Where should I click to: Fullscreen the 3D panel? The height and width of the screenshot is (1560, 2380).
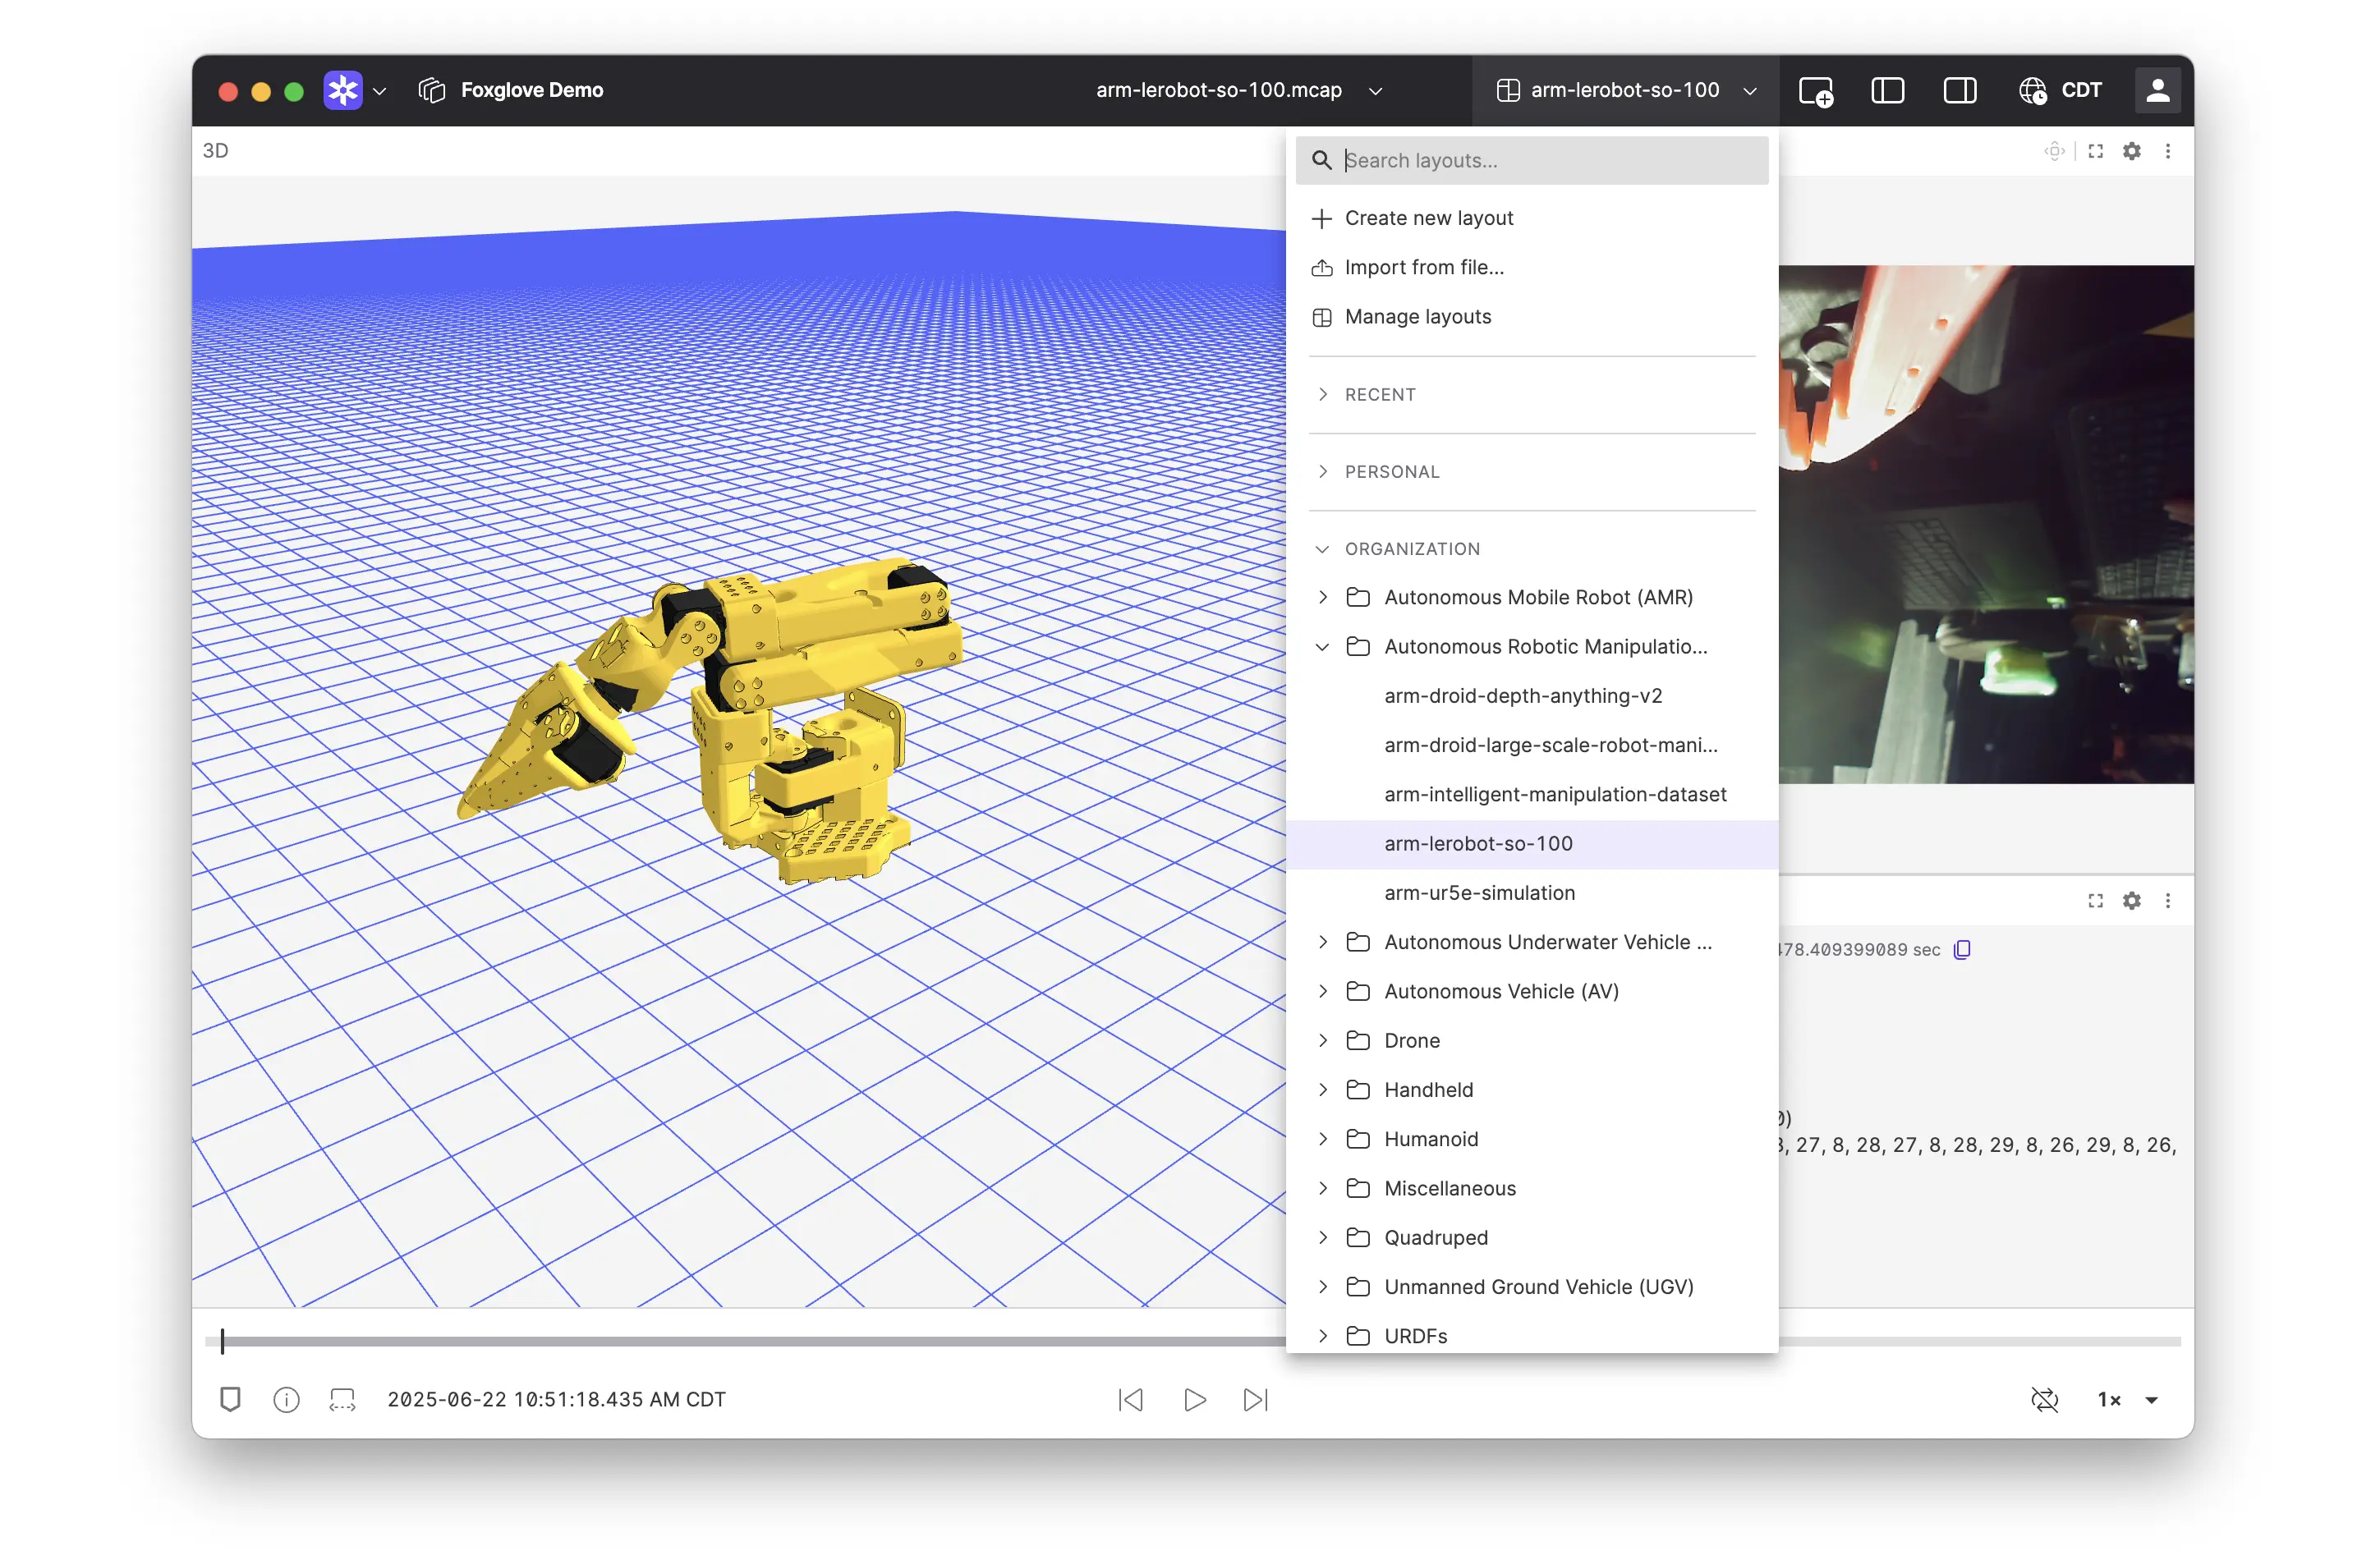[2095, 151]
